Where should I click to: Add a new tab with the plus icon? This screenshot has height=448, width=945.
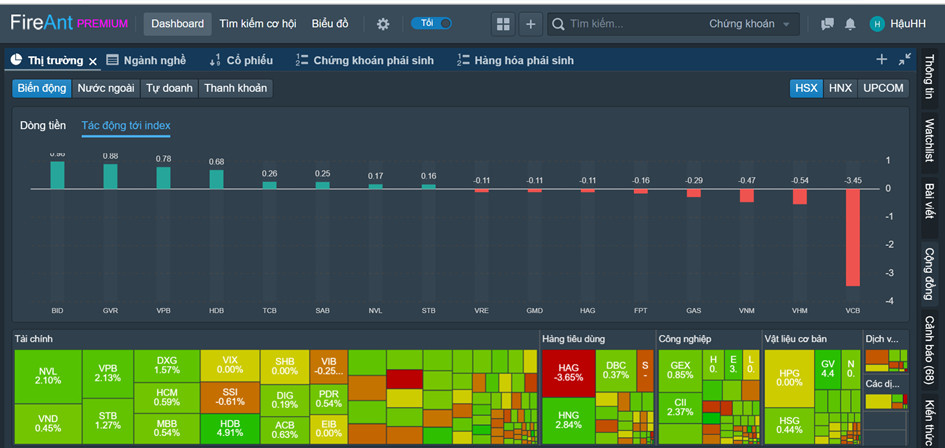(881, 60)
